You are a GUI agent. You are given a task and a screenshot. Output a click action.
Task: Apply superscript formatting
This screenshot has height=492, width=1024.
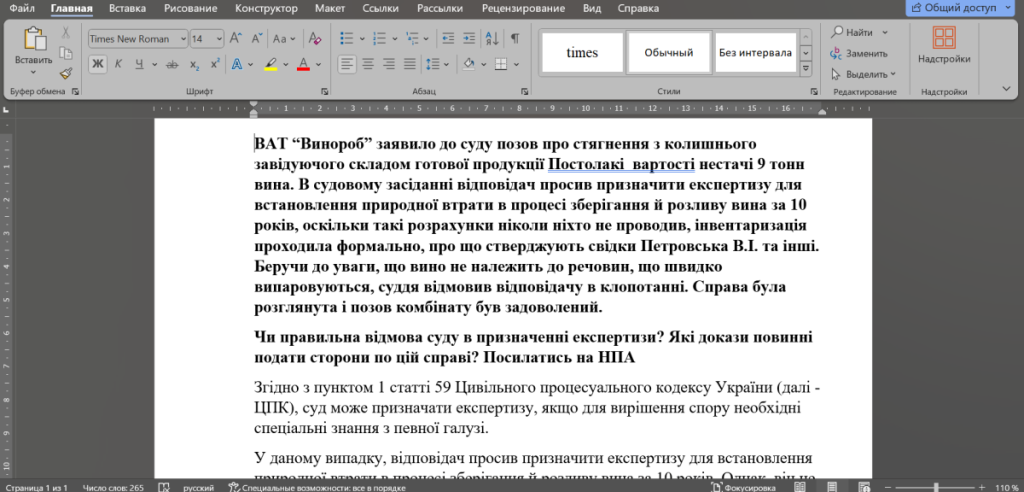coord(215,64)
